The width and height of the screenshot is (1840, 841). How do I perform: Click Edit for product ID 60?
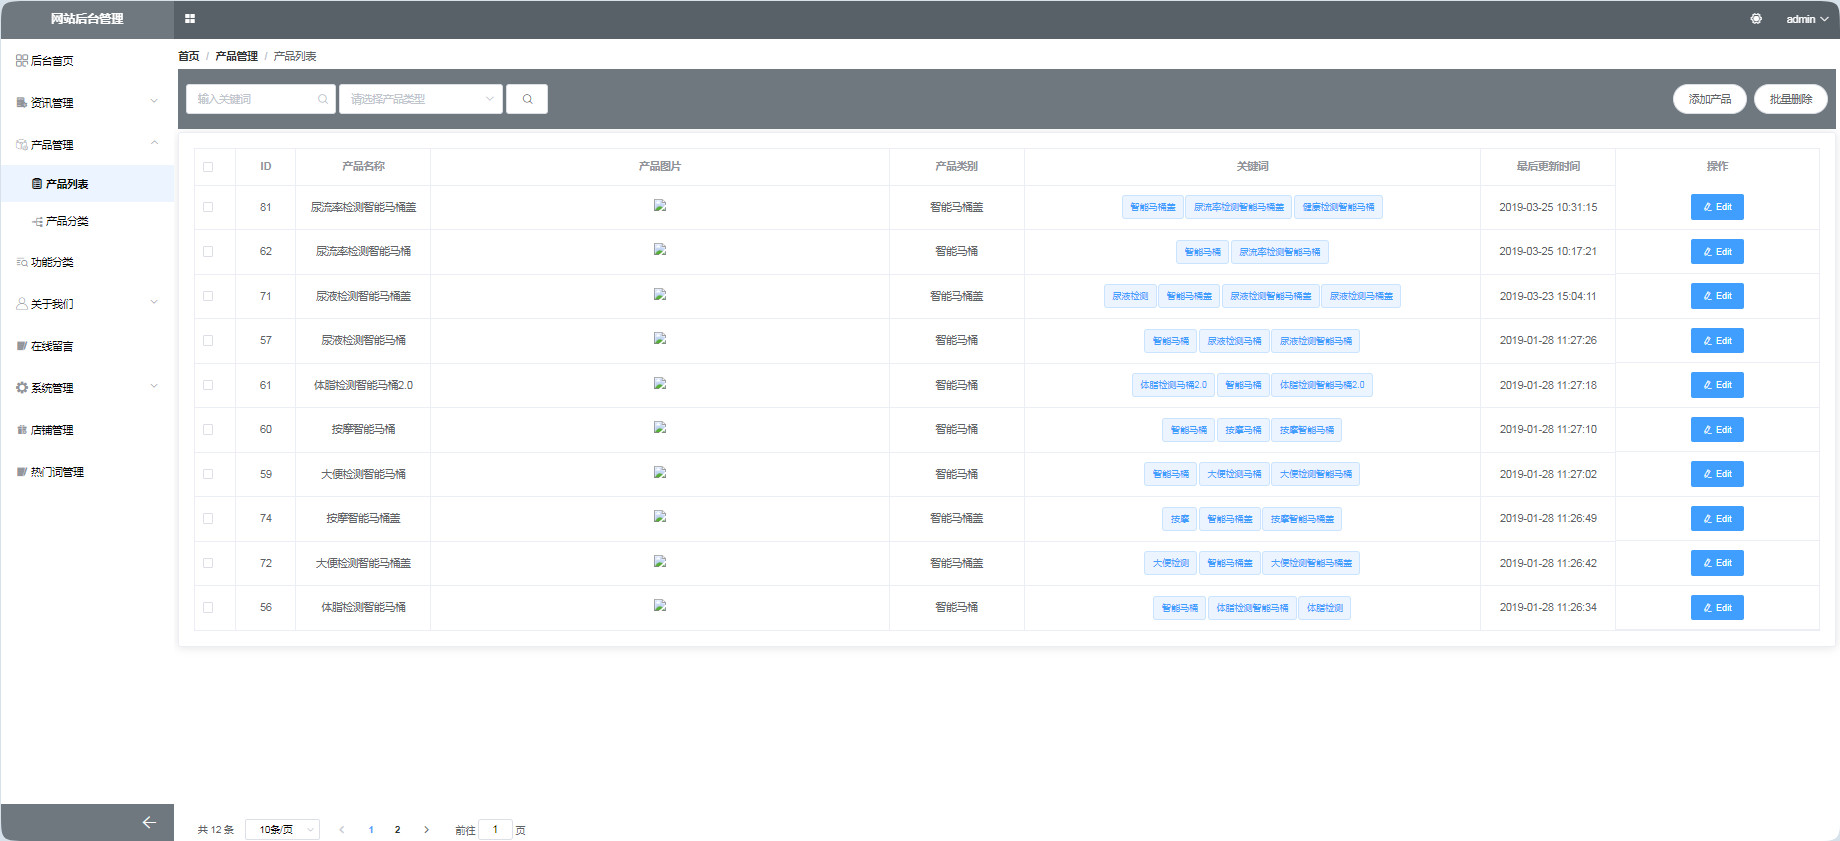pos(1717,430)
